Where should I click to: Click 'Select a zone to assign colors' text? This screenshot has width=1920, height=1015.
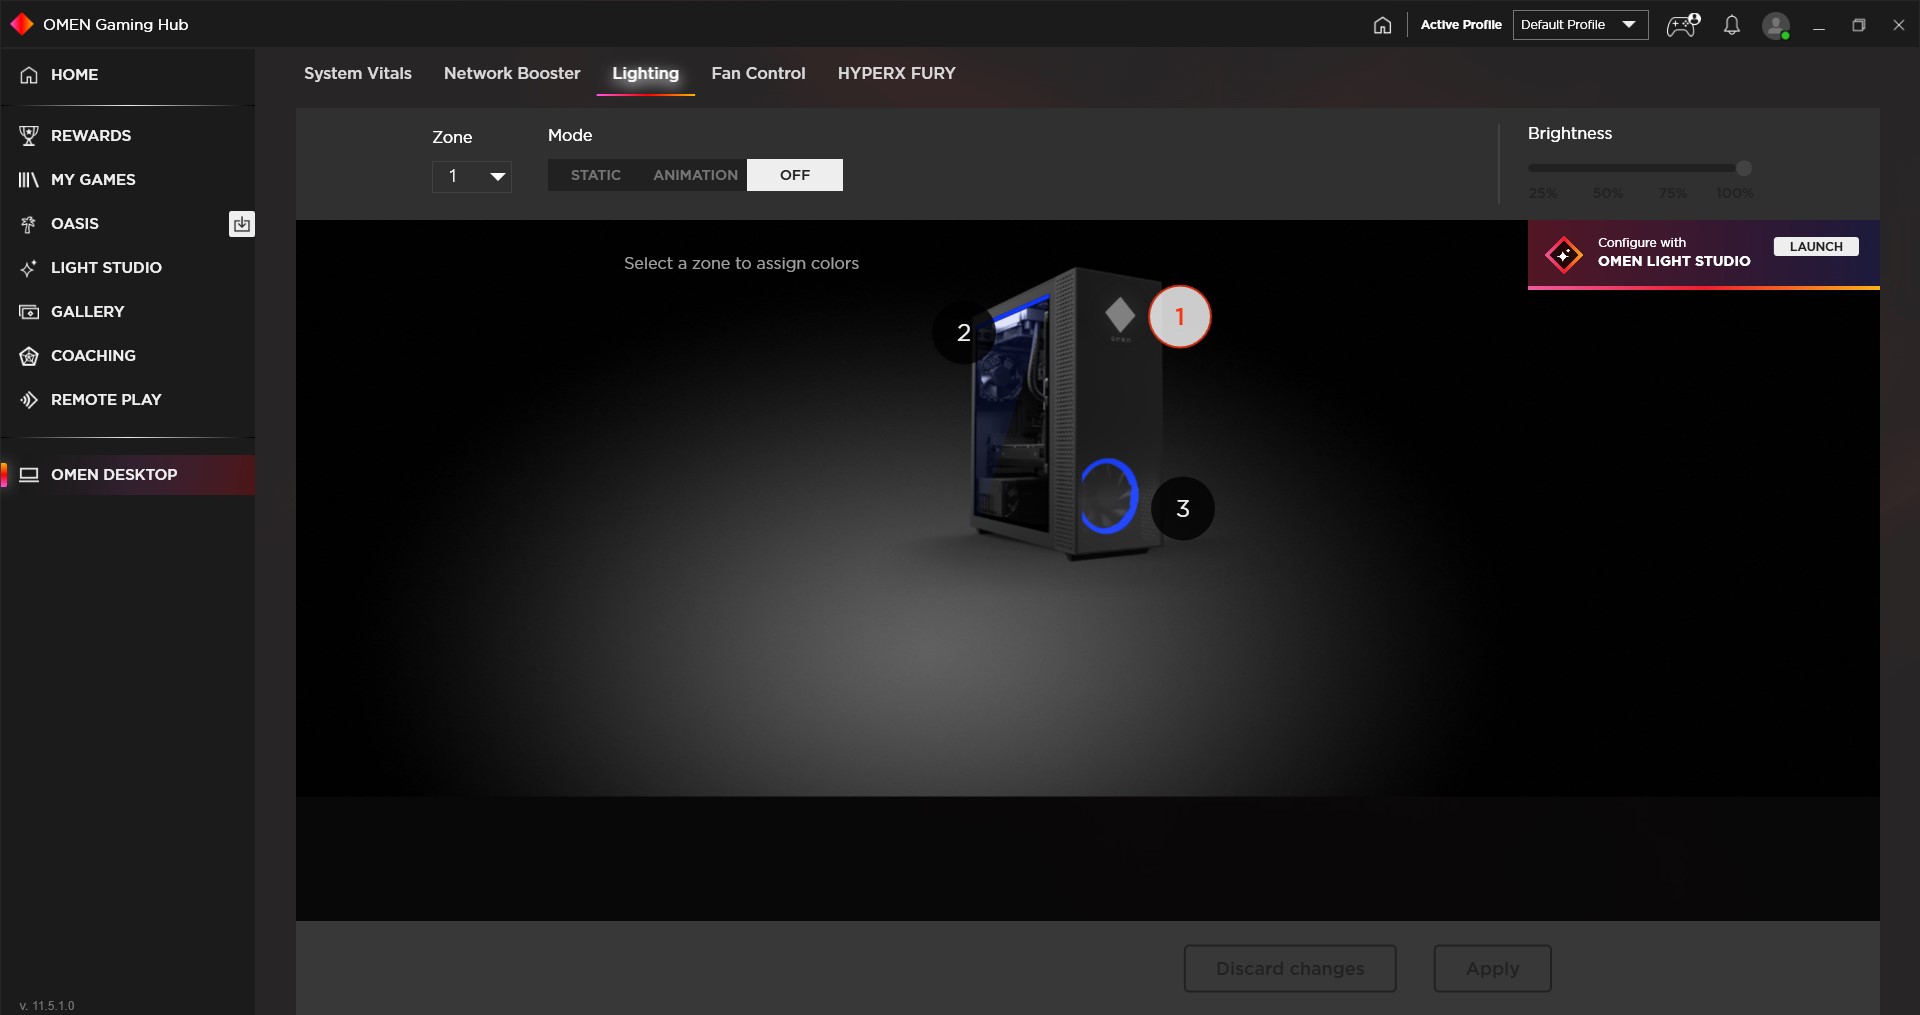(x=741, y=264)
